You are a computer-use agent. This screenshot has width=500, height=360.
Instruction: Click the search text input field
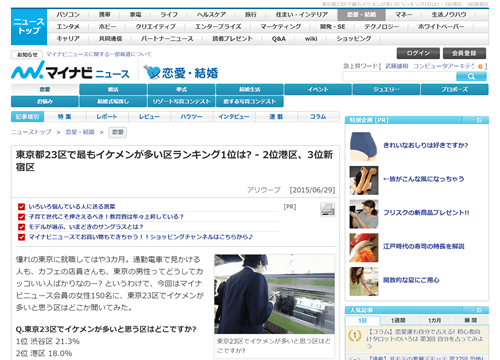pos(399,76)
